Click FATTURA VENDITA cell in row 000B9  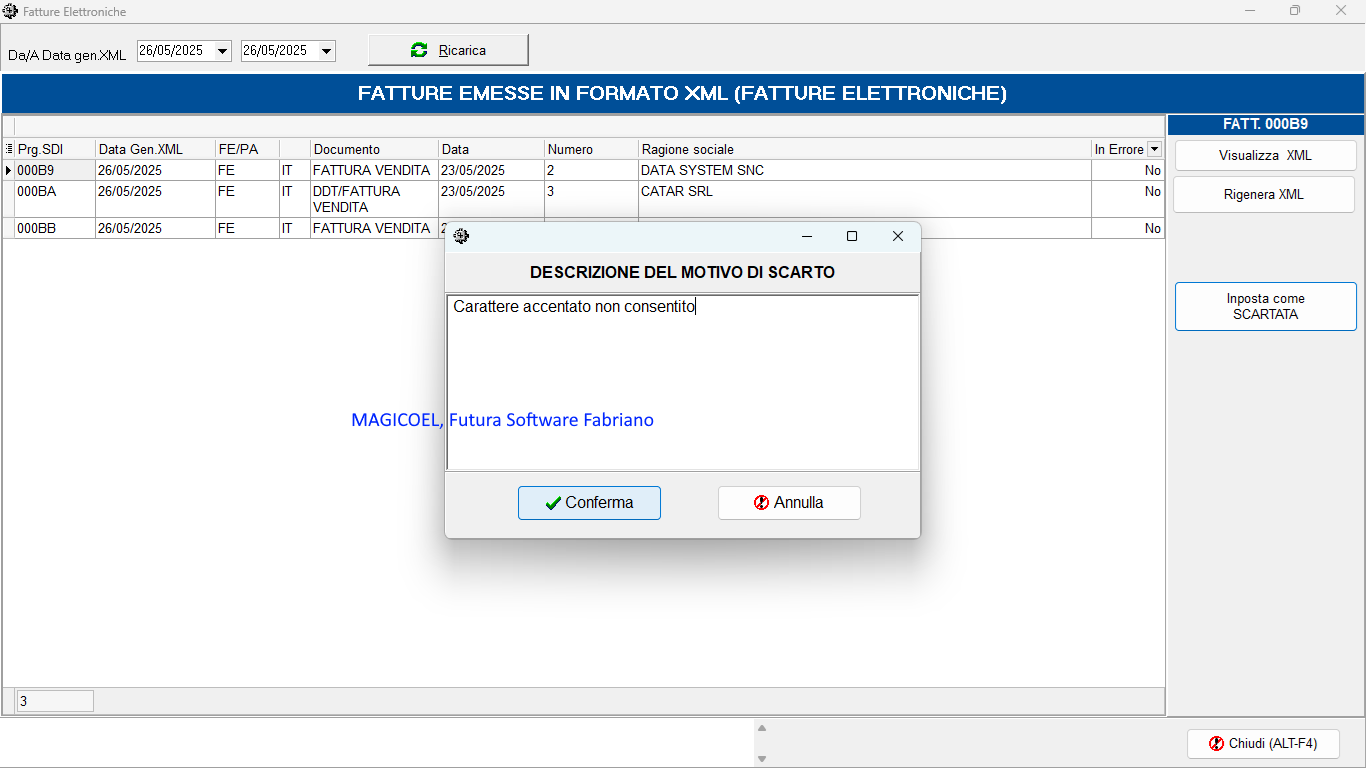point(374,171)
